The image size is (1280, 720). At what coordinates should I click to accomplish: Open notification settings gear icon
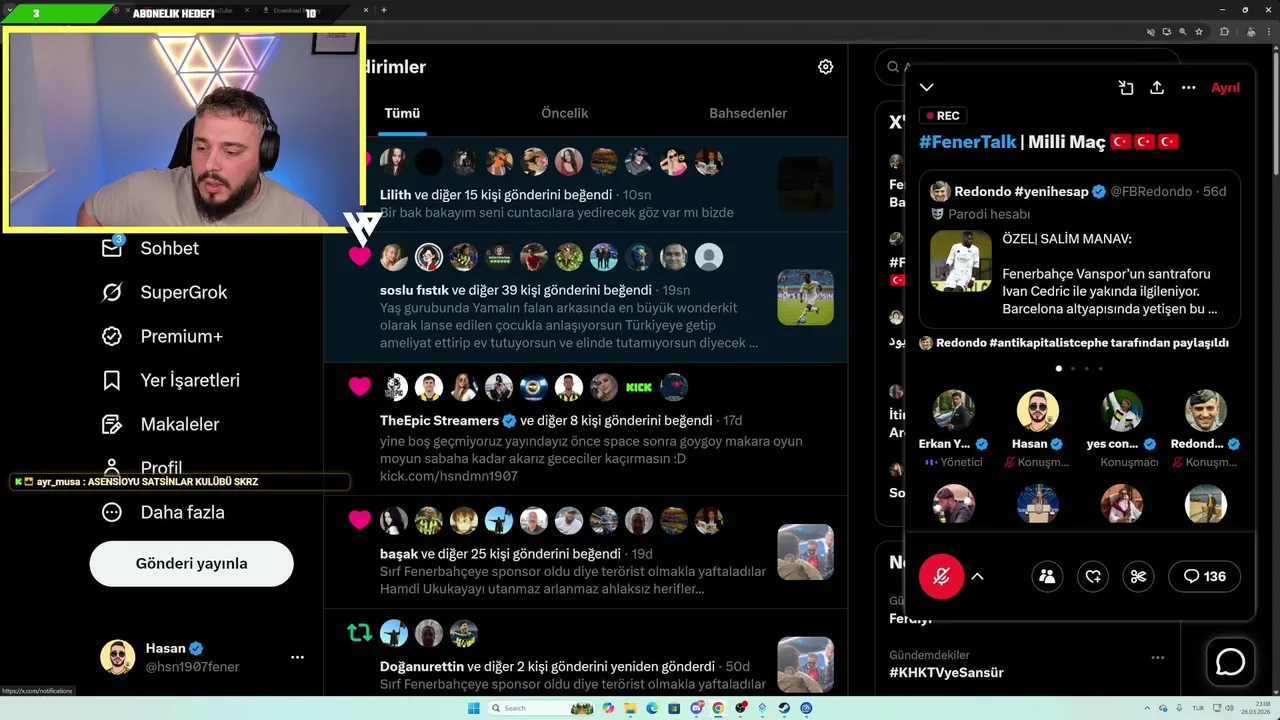(825, 67)
